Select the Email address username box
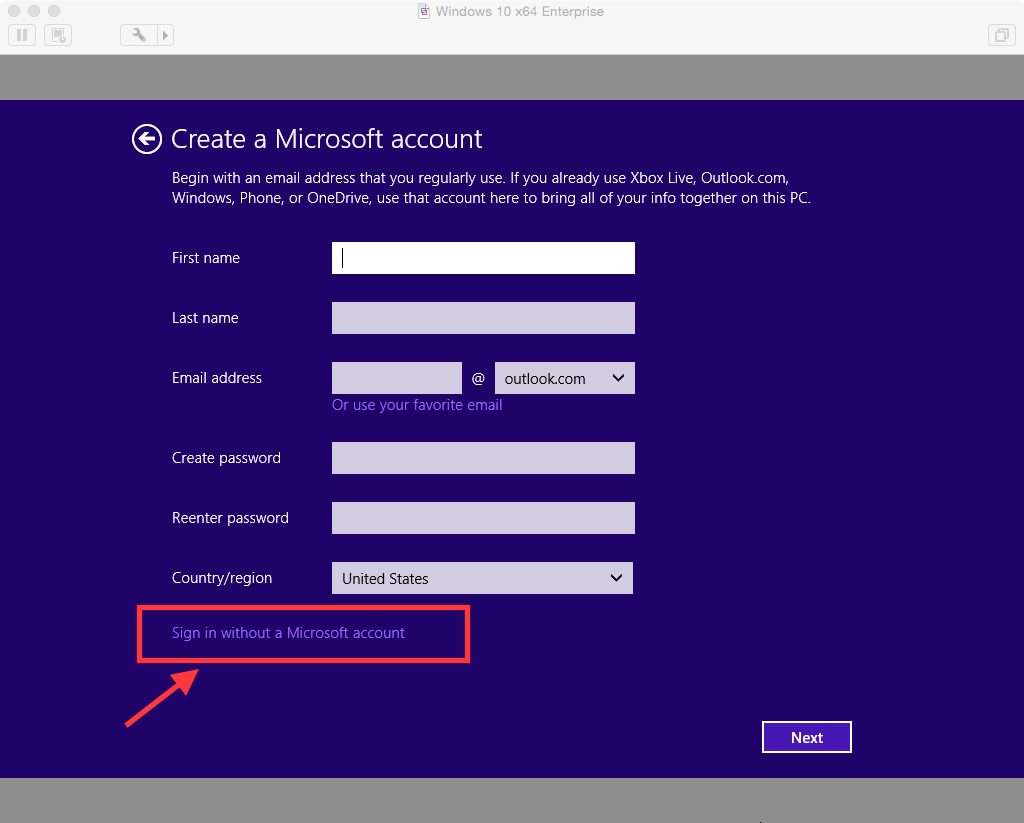 point(396,378)
